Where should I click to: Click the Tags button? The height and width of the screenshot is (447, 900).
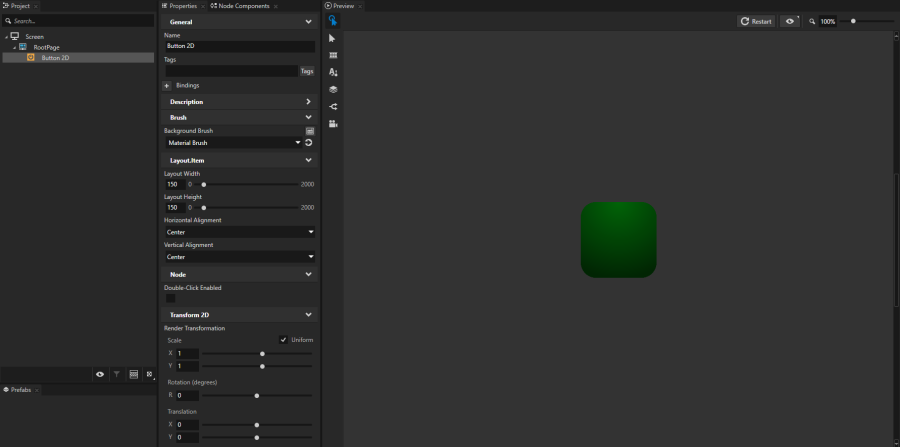coord(307,71)
